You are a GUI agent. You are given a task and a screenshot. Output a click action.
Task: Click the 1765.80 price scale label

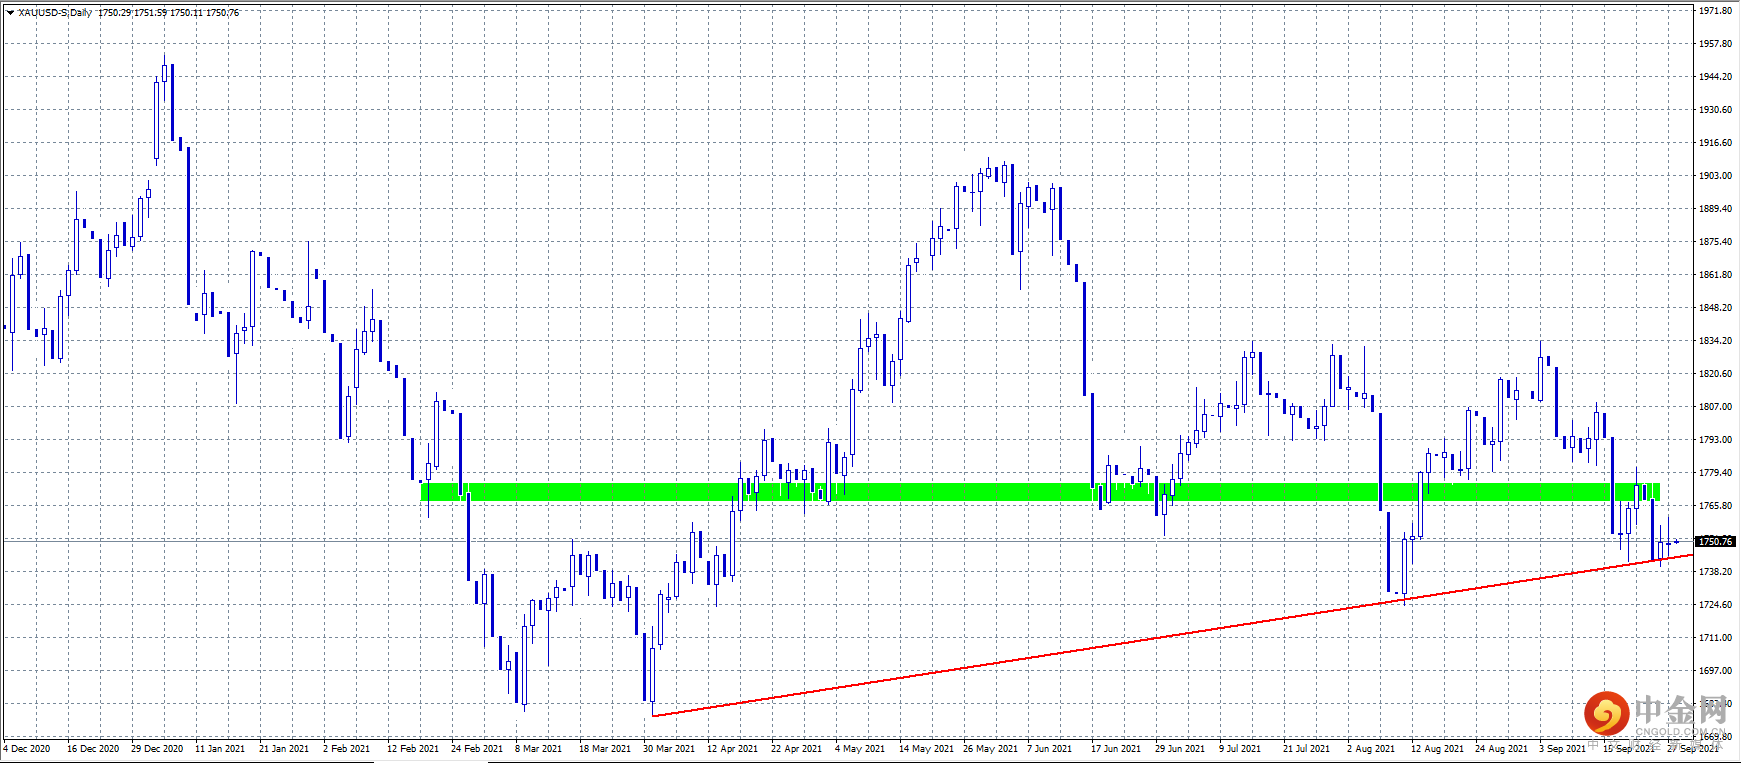point(1715,506)
